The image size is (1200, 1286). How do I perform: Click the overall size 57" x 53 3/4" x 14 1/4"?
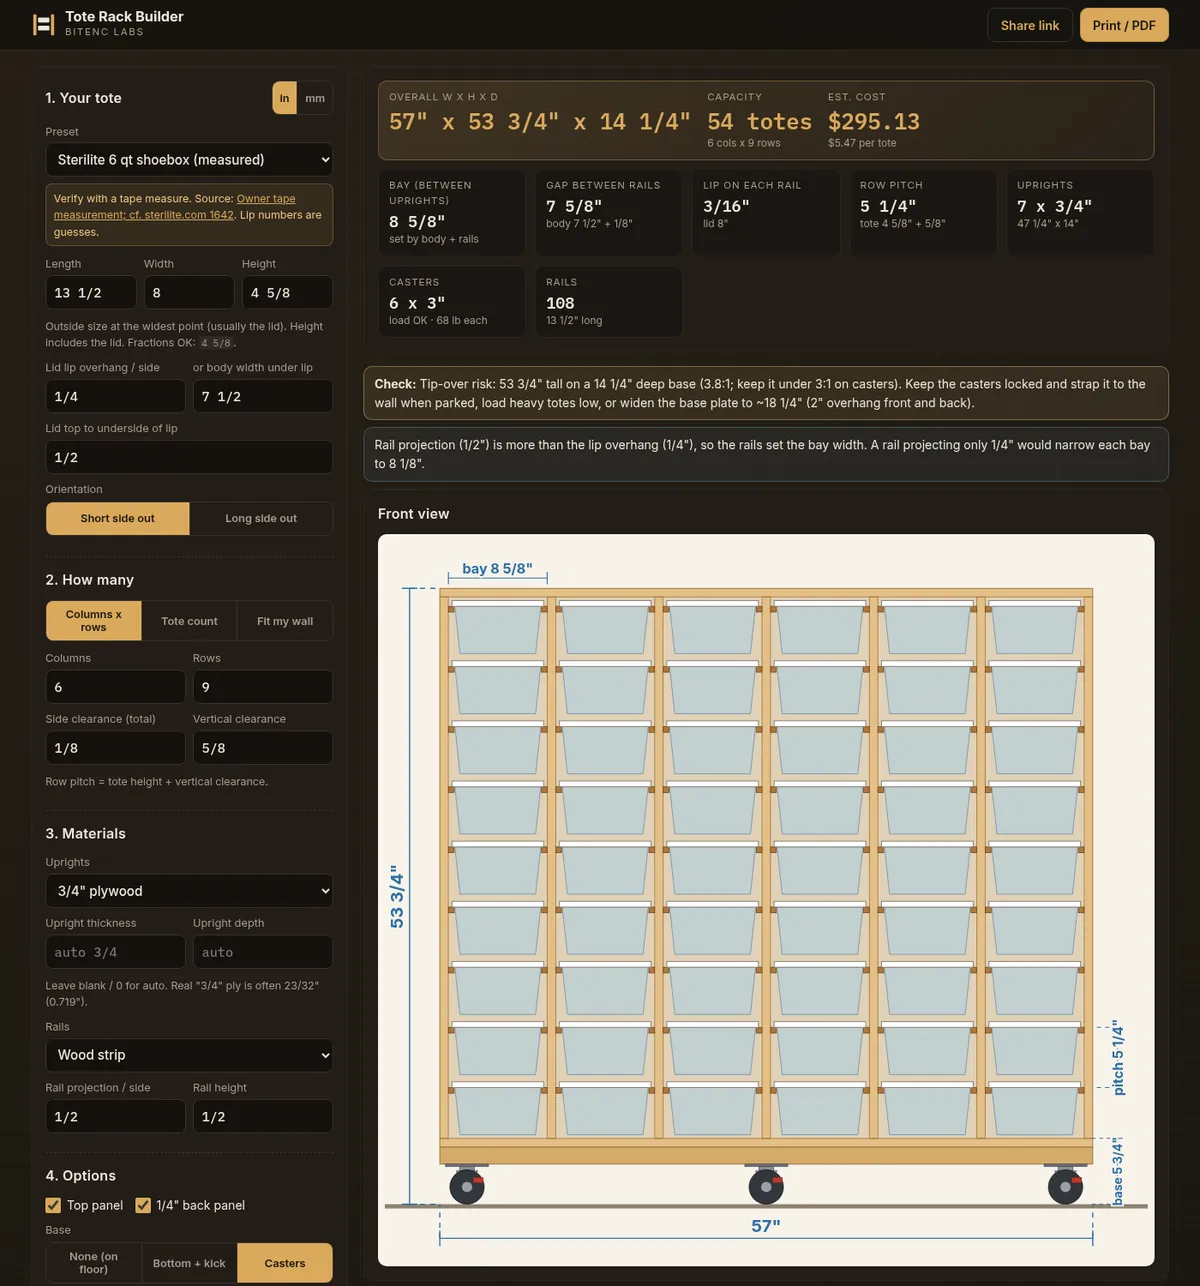tap(539, 122)
